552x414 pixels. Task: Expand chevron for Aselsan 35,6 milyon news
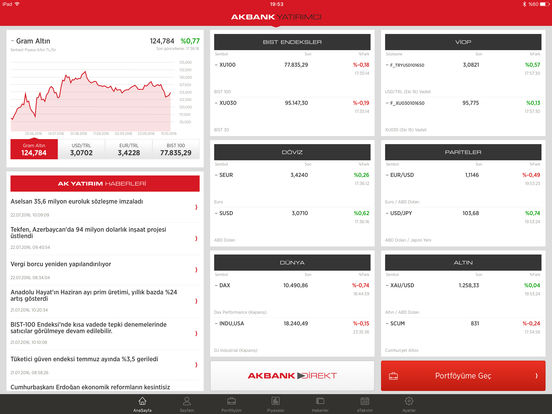pyautogui.click(x=196, y=207)
